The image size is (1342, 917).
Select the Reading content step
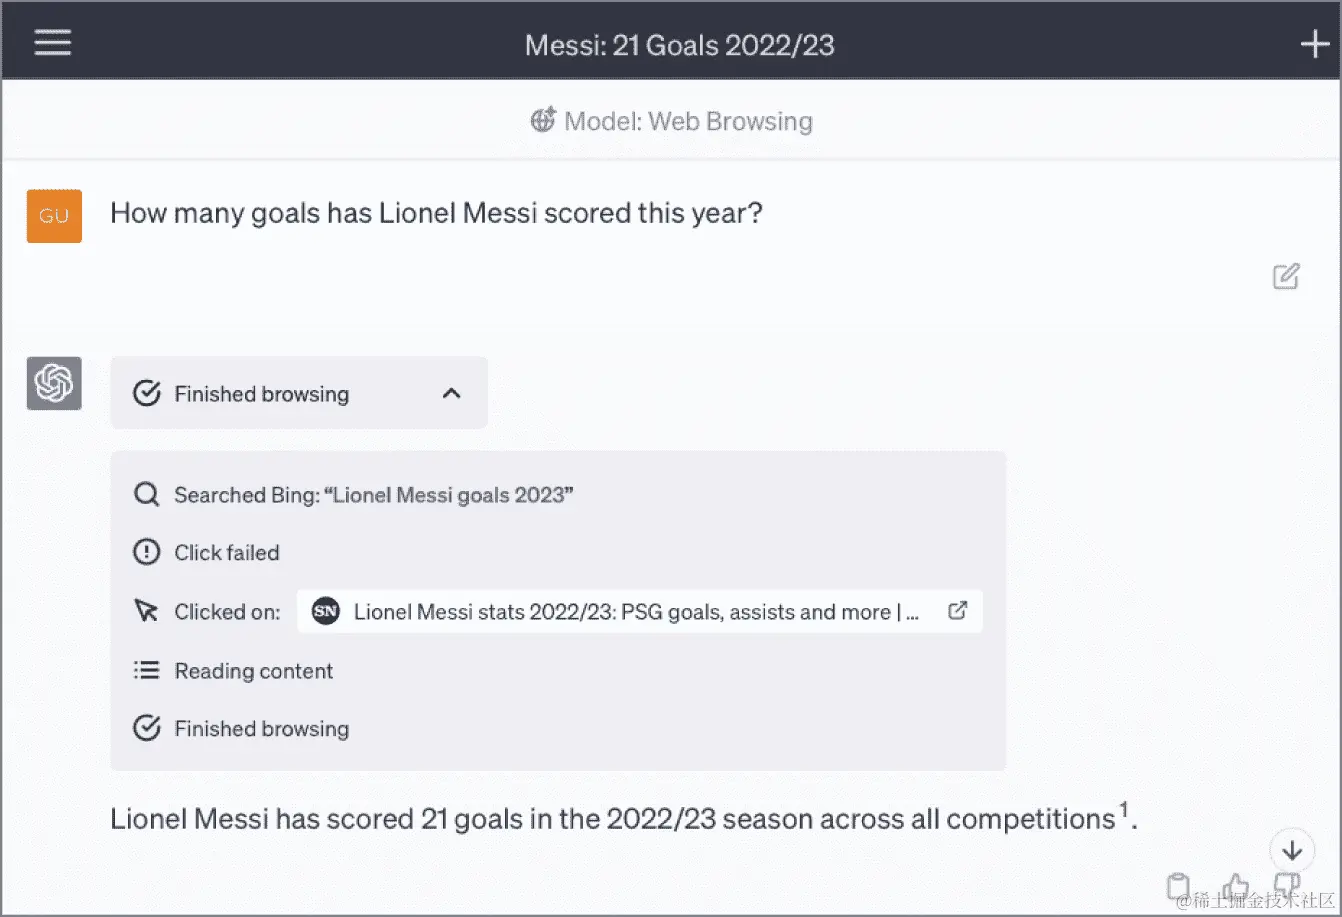tap(233, 671)
